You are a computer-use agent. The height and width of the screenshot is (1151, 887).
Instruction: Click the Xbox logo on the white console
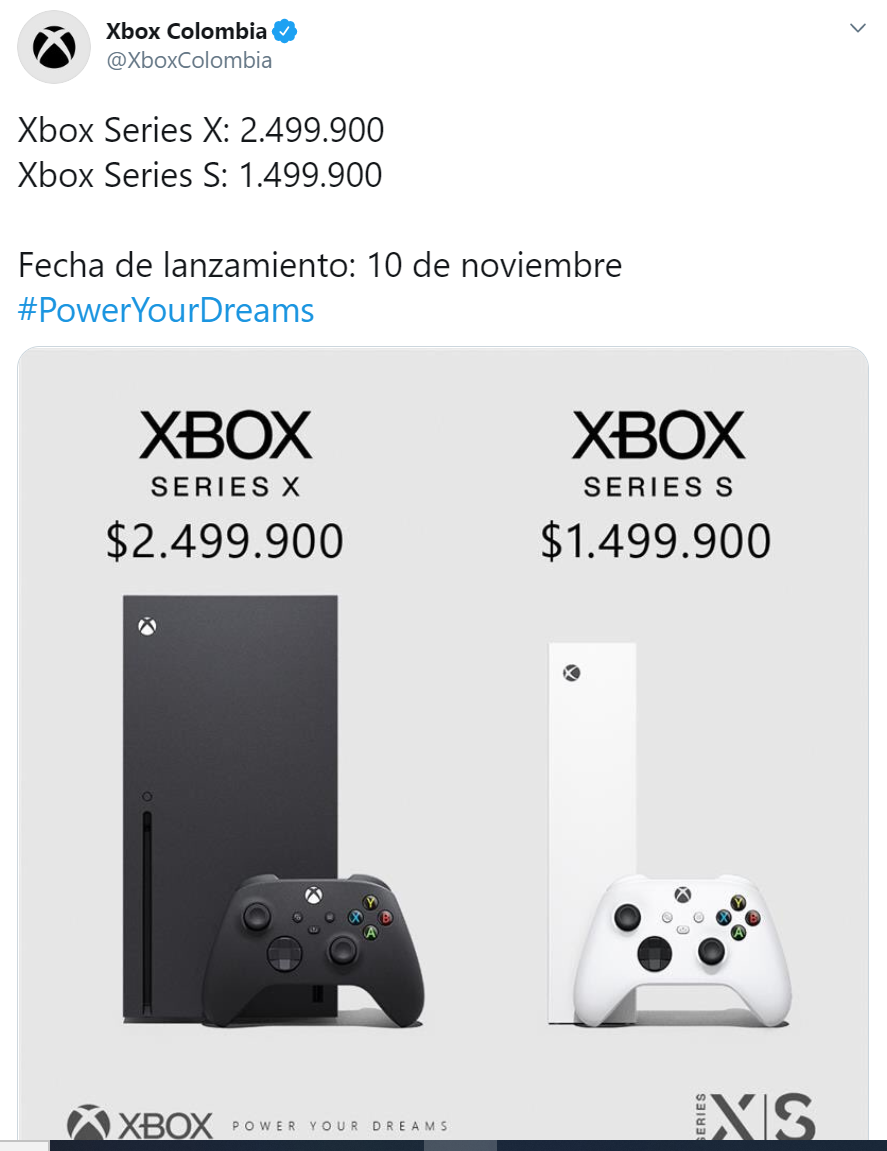pos(572,673)
